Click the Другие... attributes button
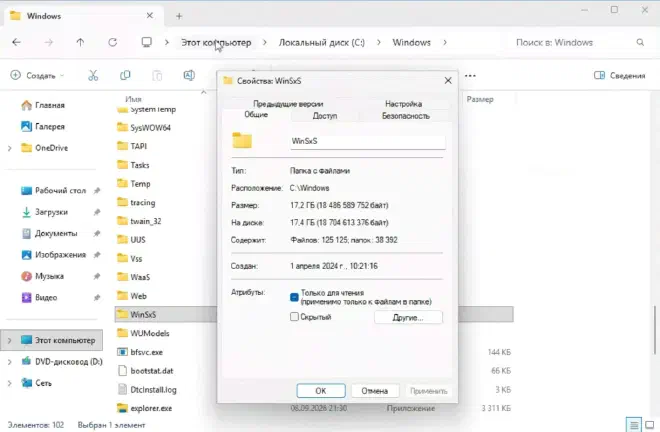 click(408, 317)
